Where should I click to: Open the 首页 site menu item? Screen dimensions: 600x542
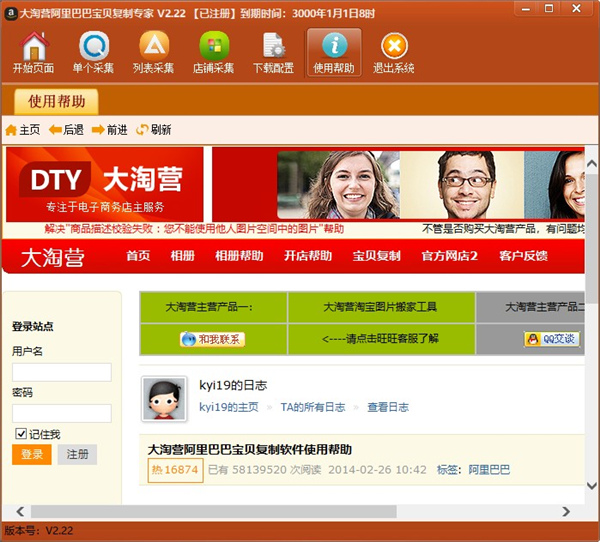point(138,256)
